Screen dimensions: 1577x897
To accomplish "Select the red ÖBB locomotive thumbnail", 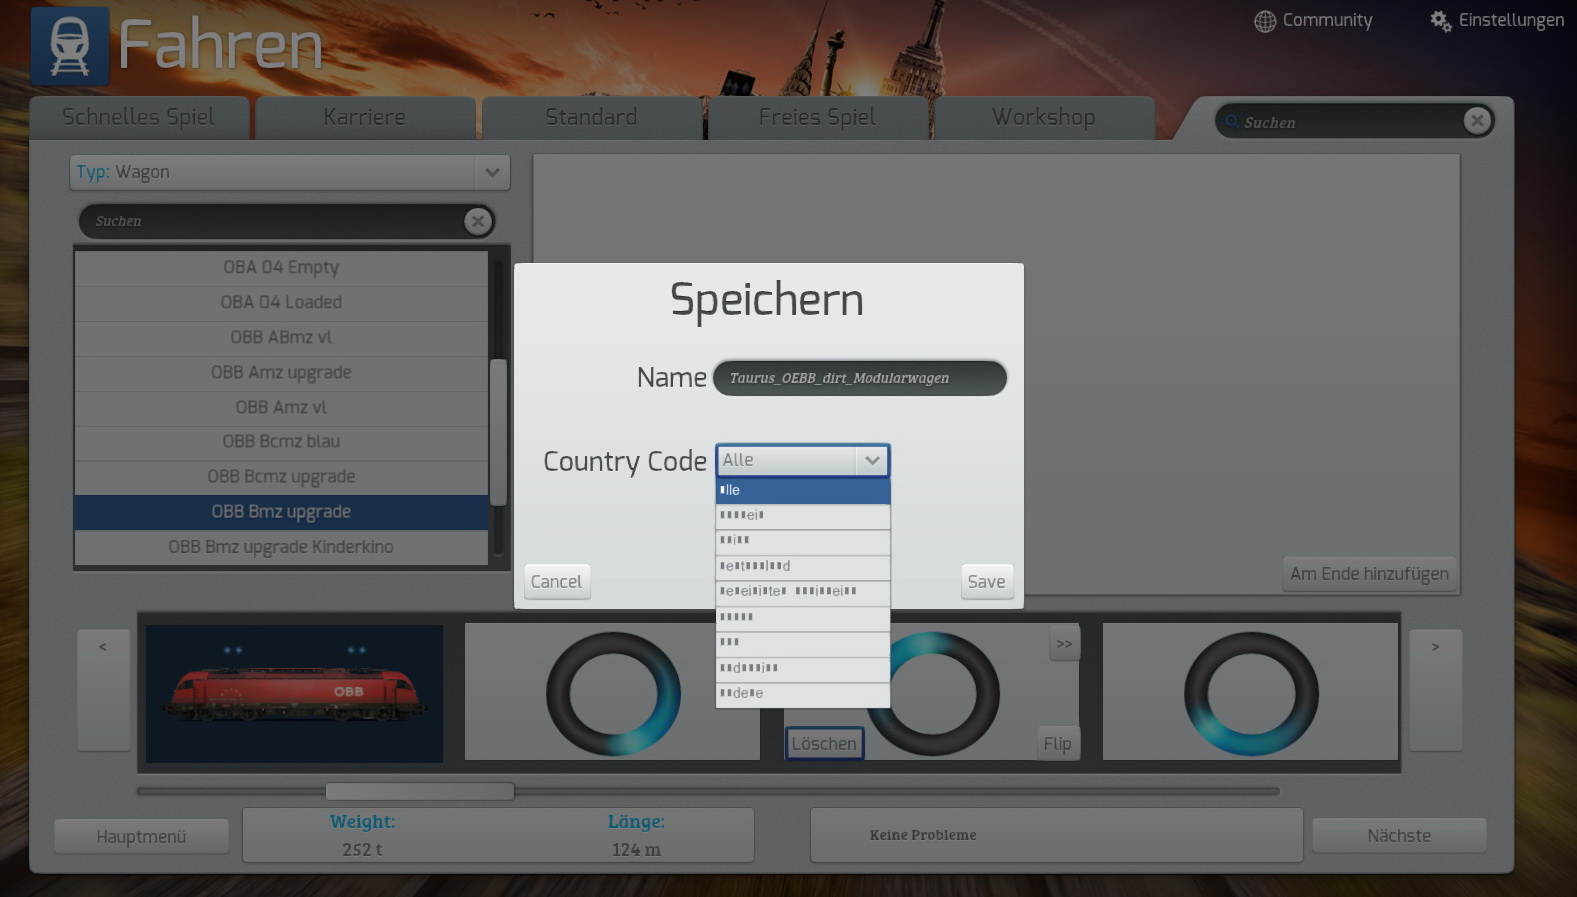I will [295, 693].
